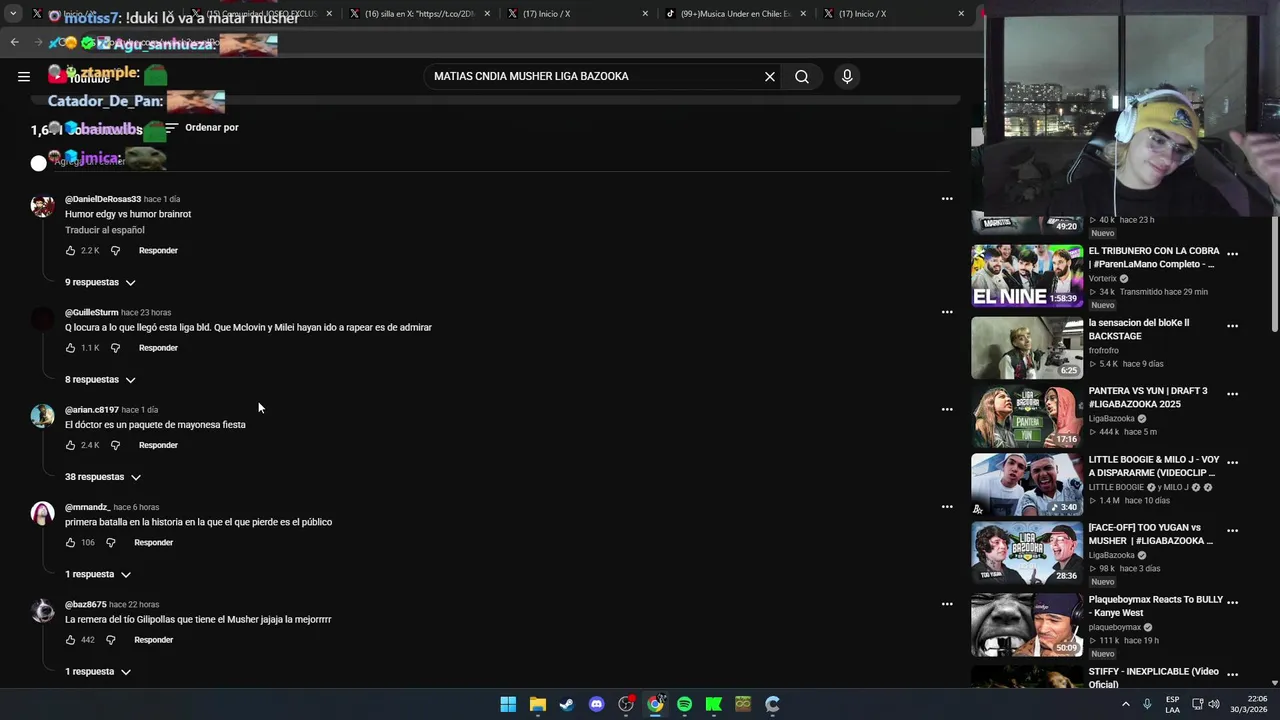Open the BACKSTAGE 6:25 video thumbnail

pos(1027,348)
